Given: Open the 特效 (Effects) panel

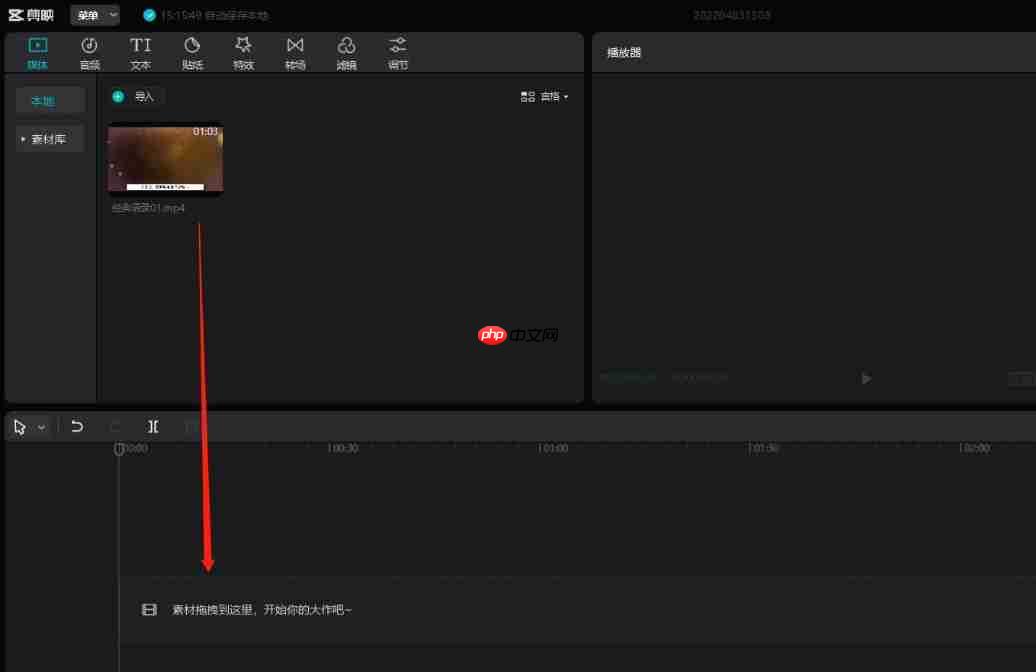Looking at the screenshot, I should point(243,52).
